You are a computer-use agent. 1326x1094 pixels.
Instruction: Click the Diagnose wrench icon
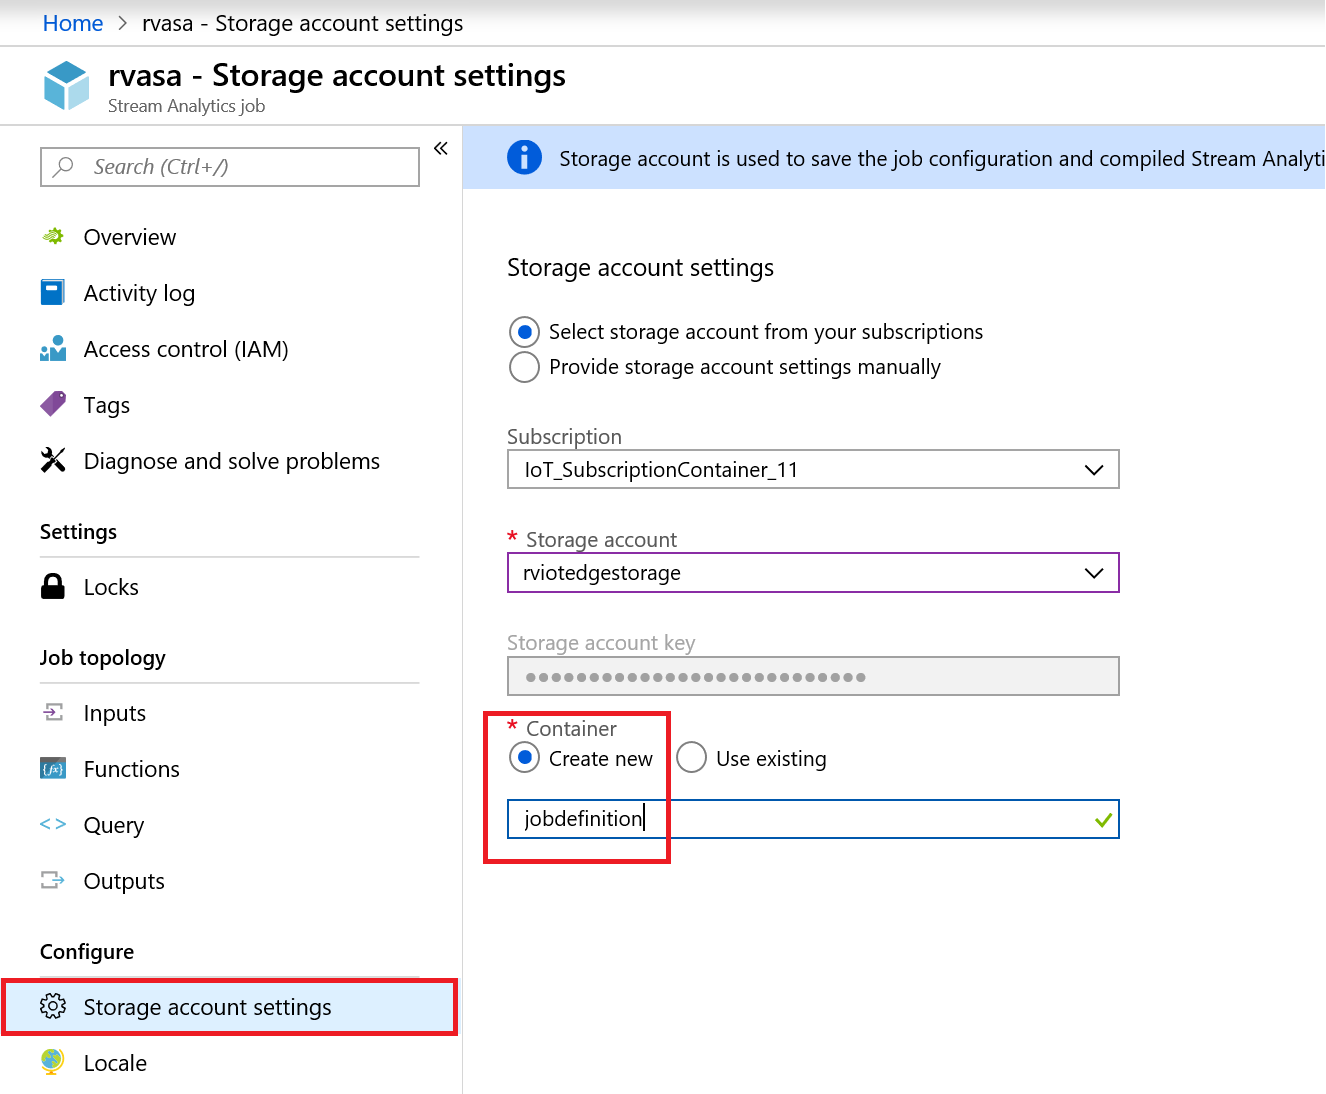[x=53, y=460]
